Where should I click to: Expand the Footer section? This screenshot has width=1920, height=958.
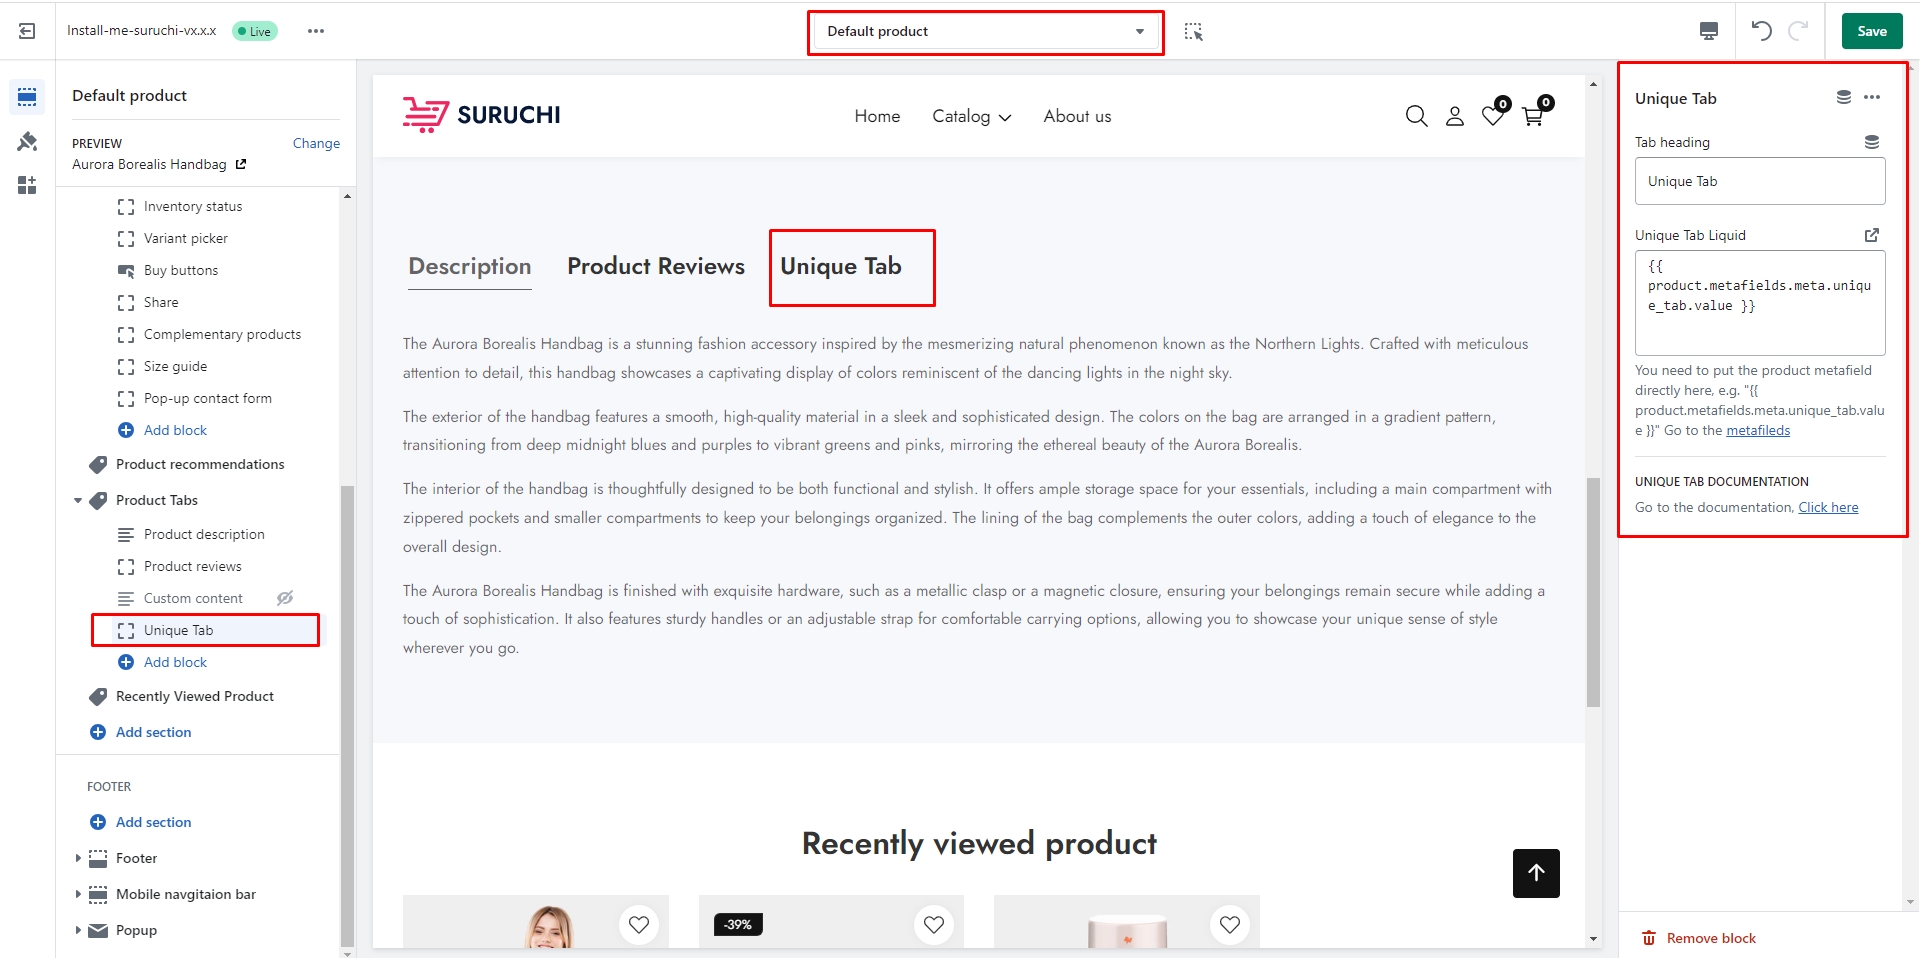coord(78,858)
